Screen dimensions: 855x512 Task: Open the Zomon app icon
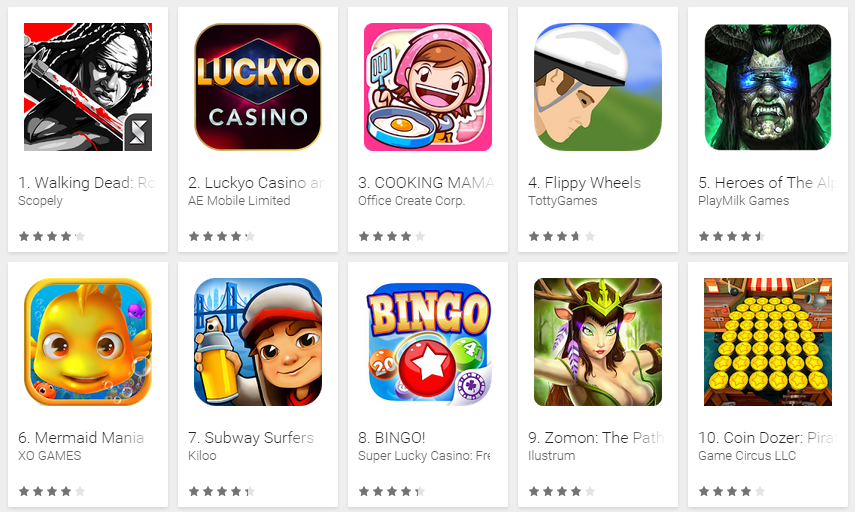click(598, 342)
